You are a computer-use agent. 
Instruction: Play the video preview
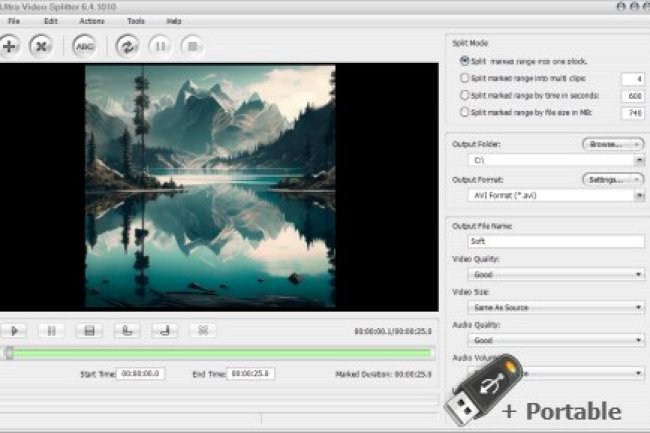point(14,331)
